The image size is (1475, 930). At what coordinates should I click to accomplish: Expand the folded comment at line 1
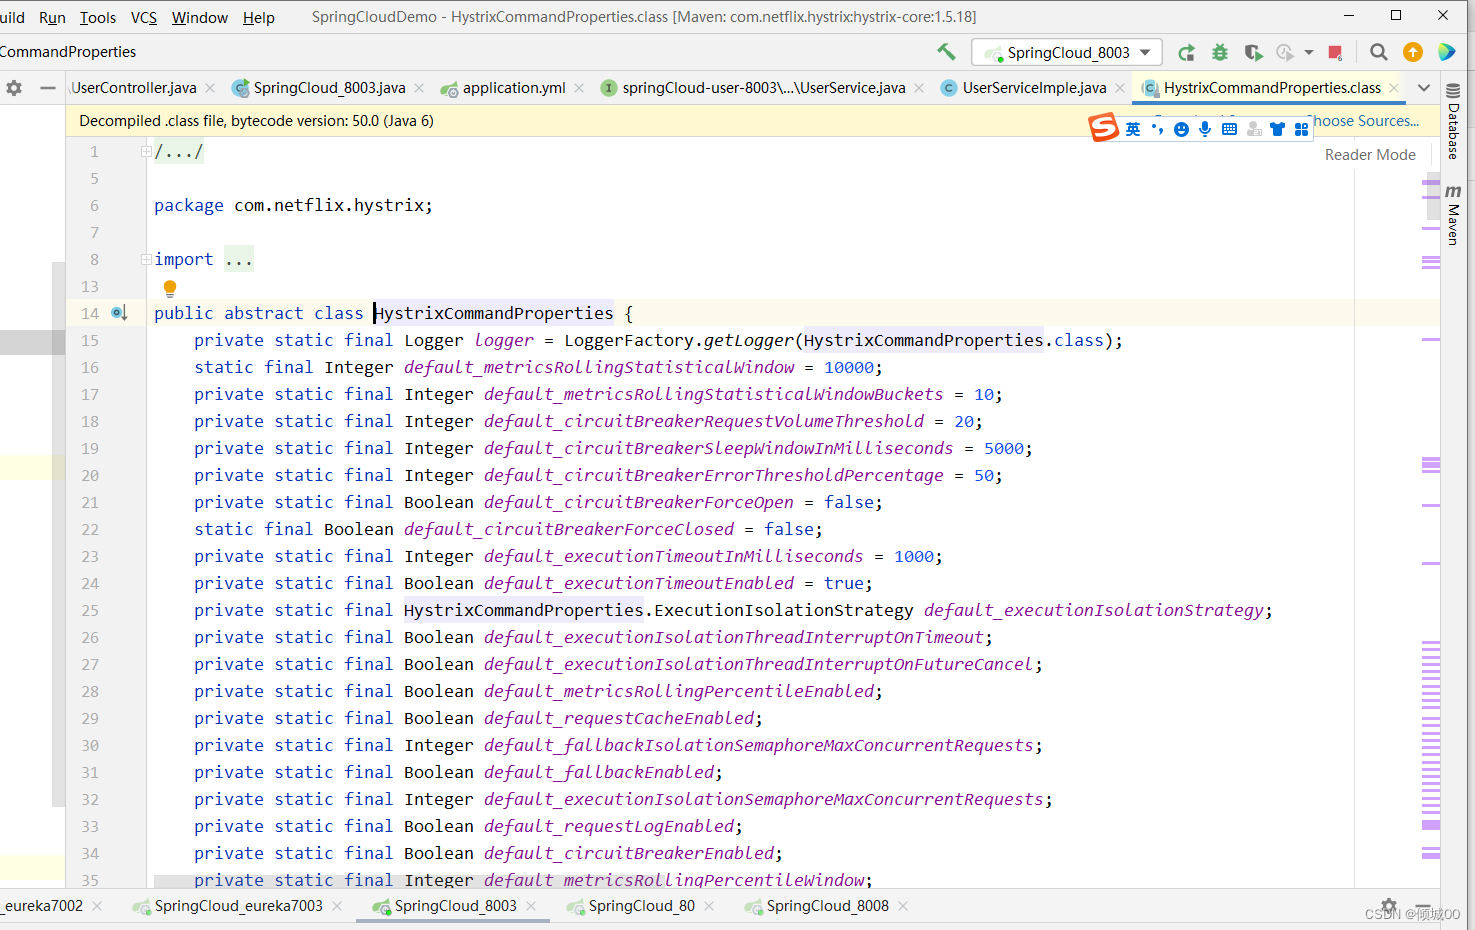pyautogui.click(x=146, y=152)
